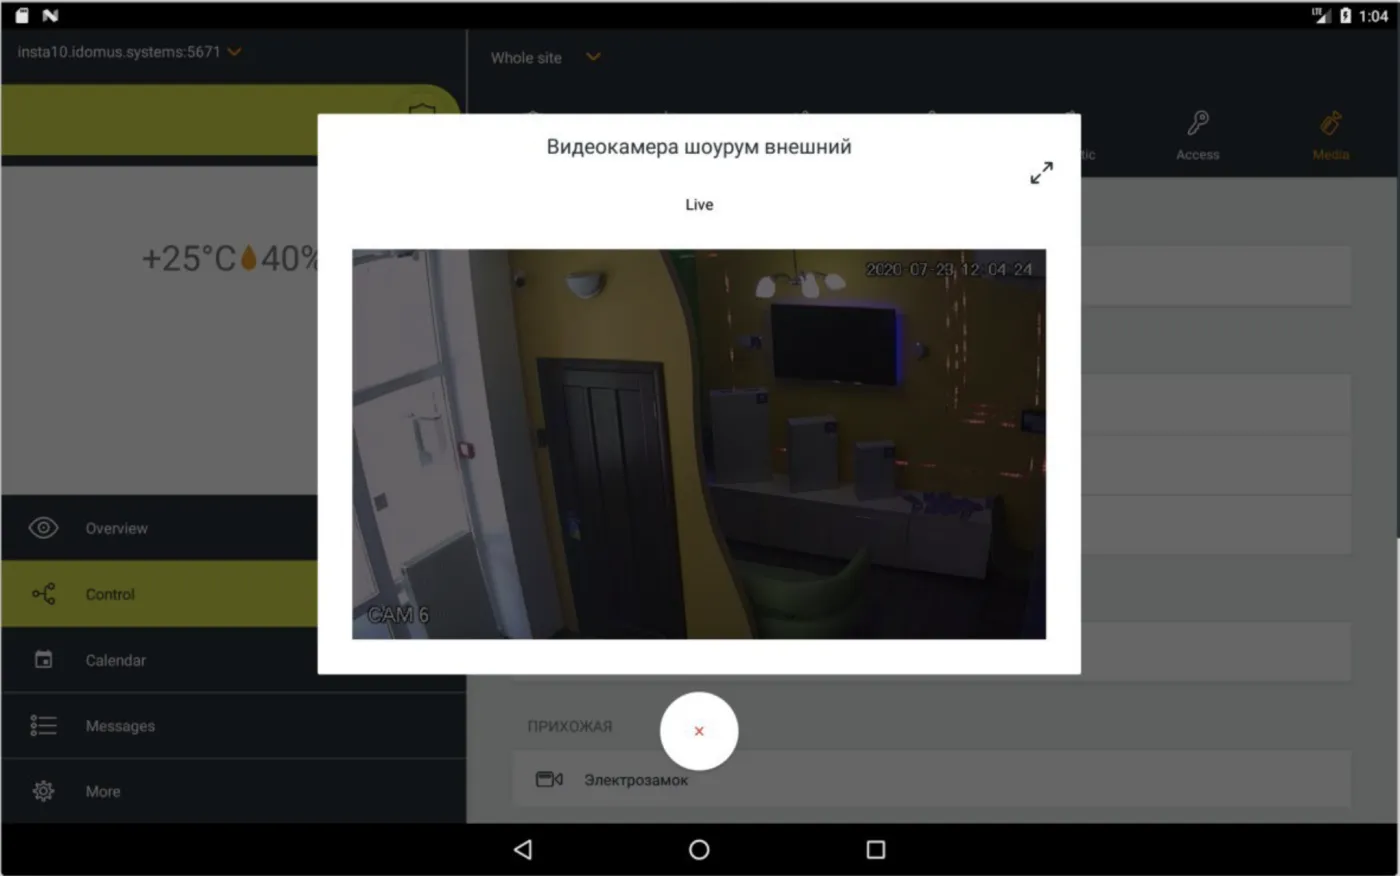Tap the Android home circle button
The height and width of the screenshot is (876, 1400).
click(x=699, y=849)
